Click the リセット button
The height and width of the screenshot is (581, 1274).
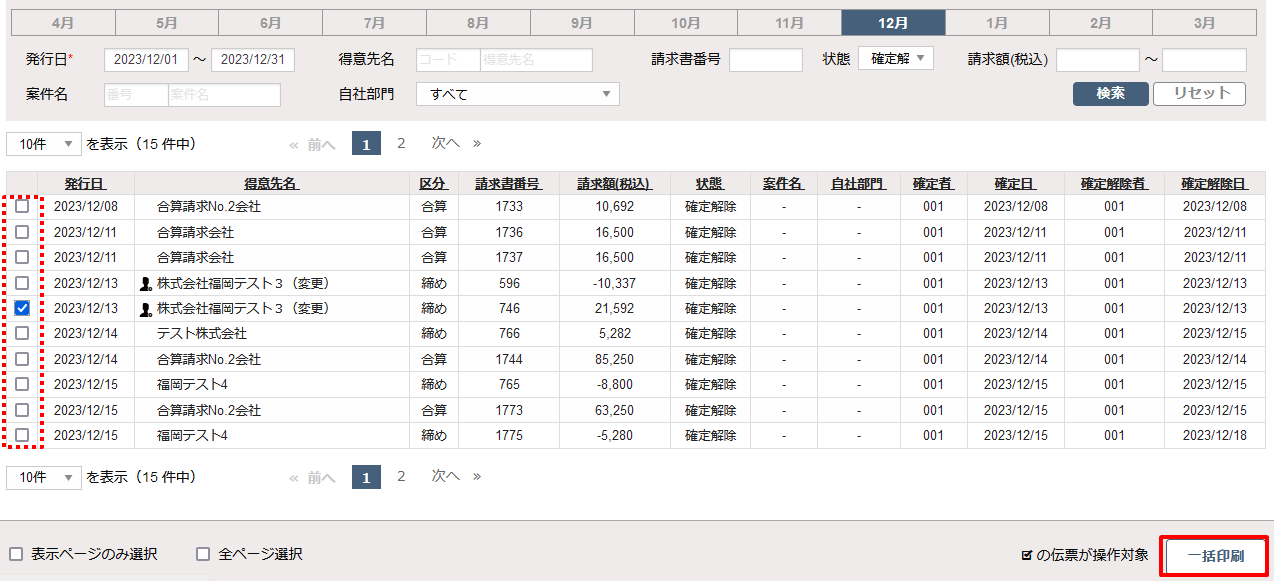pos(1199,93)
